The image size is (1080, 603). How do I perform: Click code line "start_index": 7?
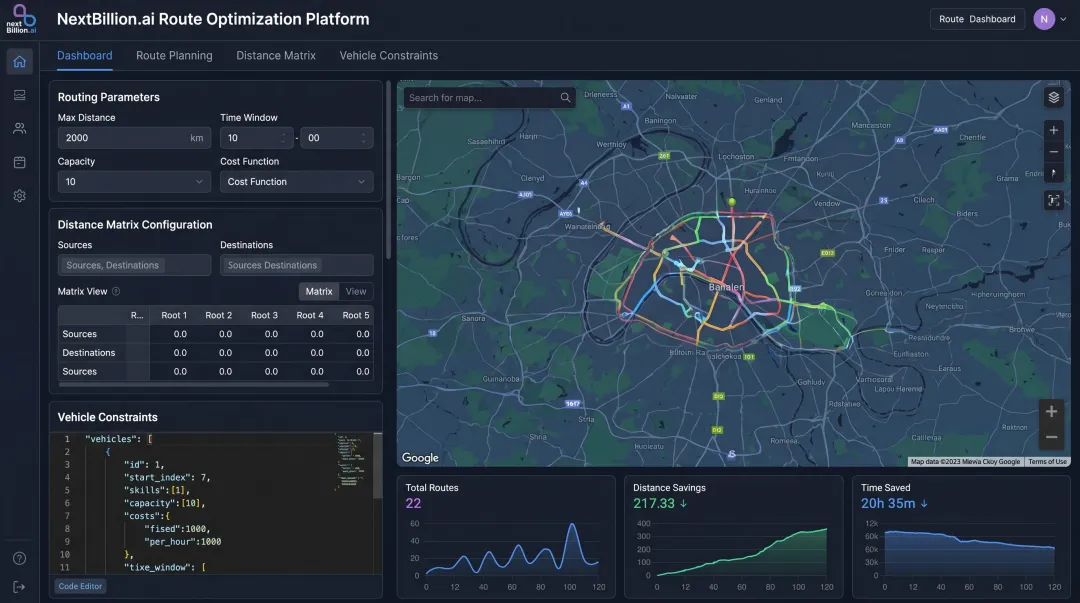click(x=167, y=478)
